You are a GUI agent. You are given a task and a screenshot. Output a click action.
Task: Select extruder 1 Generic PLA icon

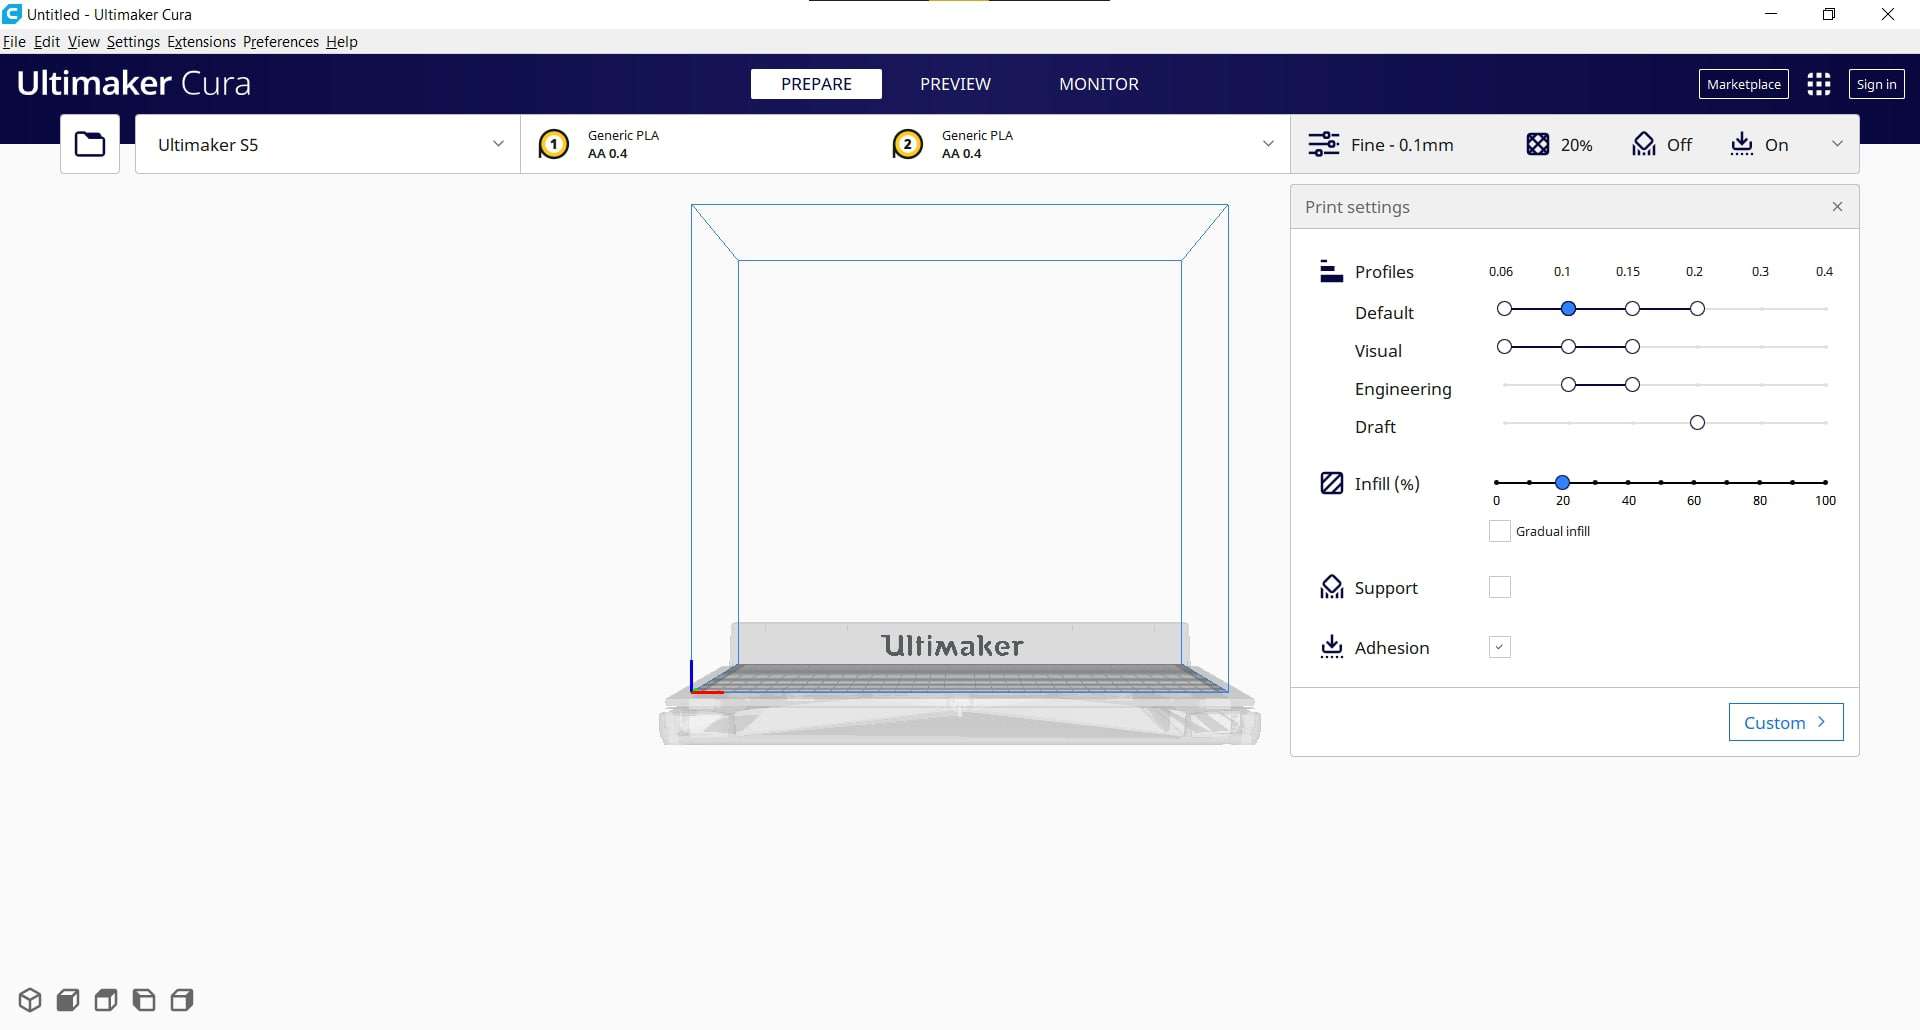tap(553, 145)
